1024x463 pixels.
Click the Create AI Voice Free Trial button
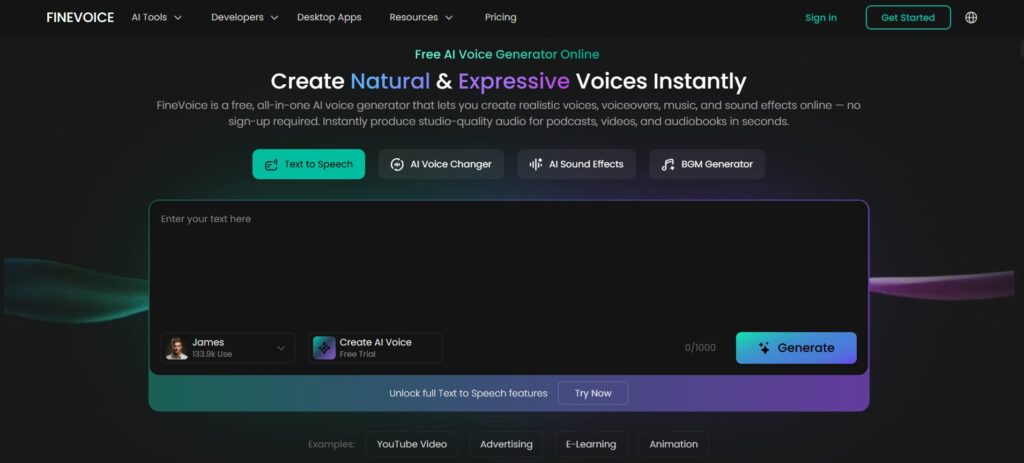click(x=375, y=348)
